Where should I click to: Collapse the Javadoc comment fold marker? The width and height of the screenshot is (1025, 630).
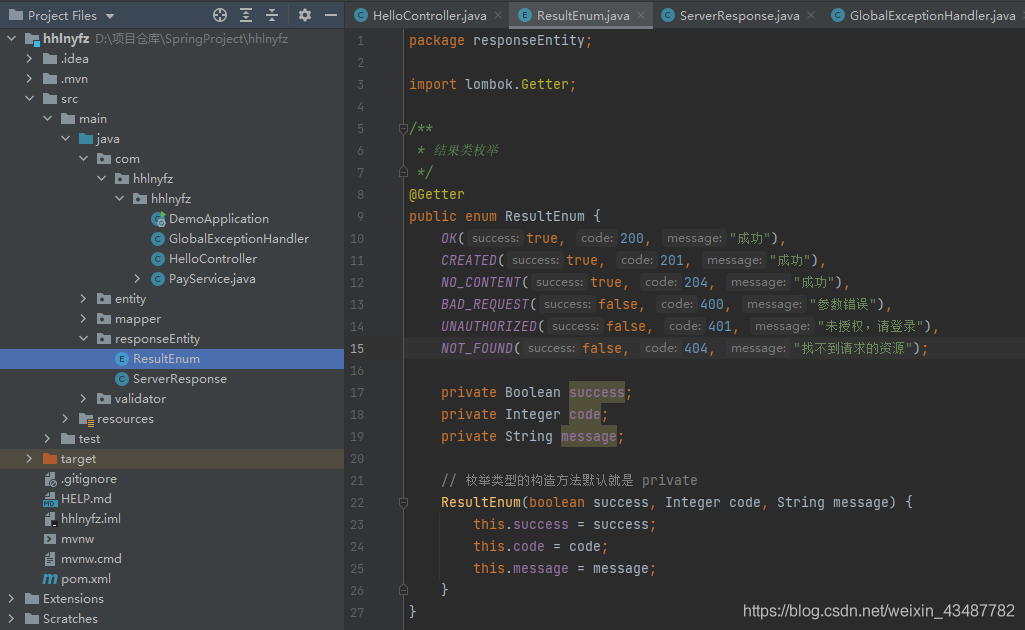point(403,129)
